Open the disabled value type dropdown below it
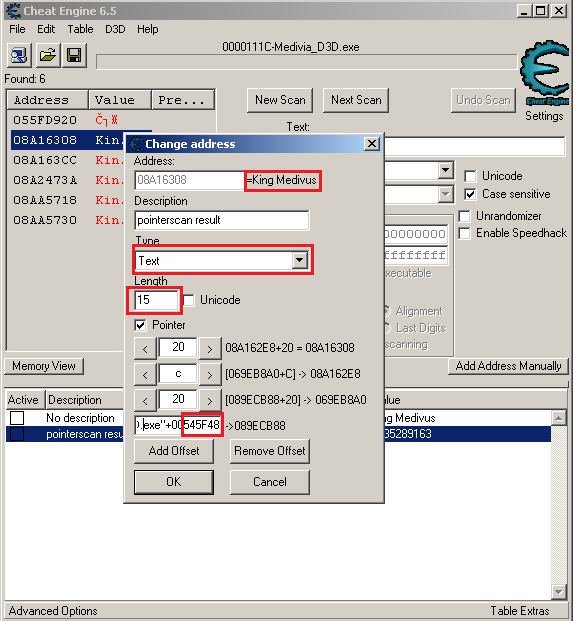The width and height of the screenshot is (573, 621). [x=445, y=194]
